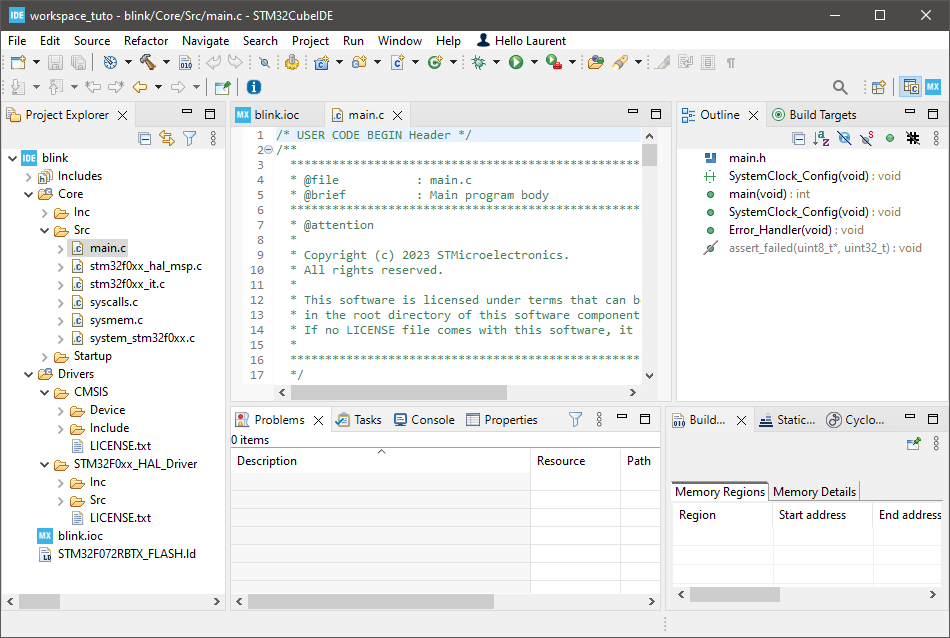Sort problems by the Description column
950x638 pixels.
pyautogui.click(x=380, y=460)
